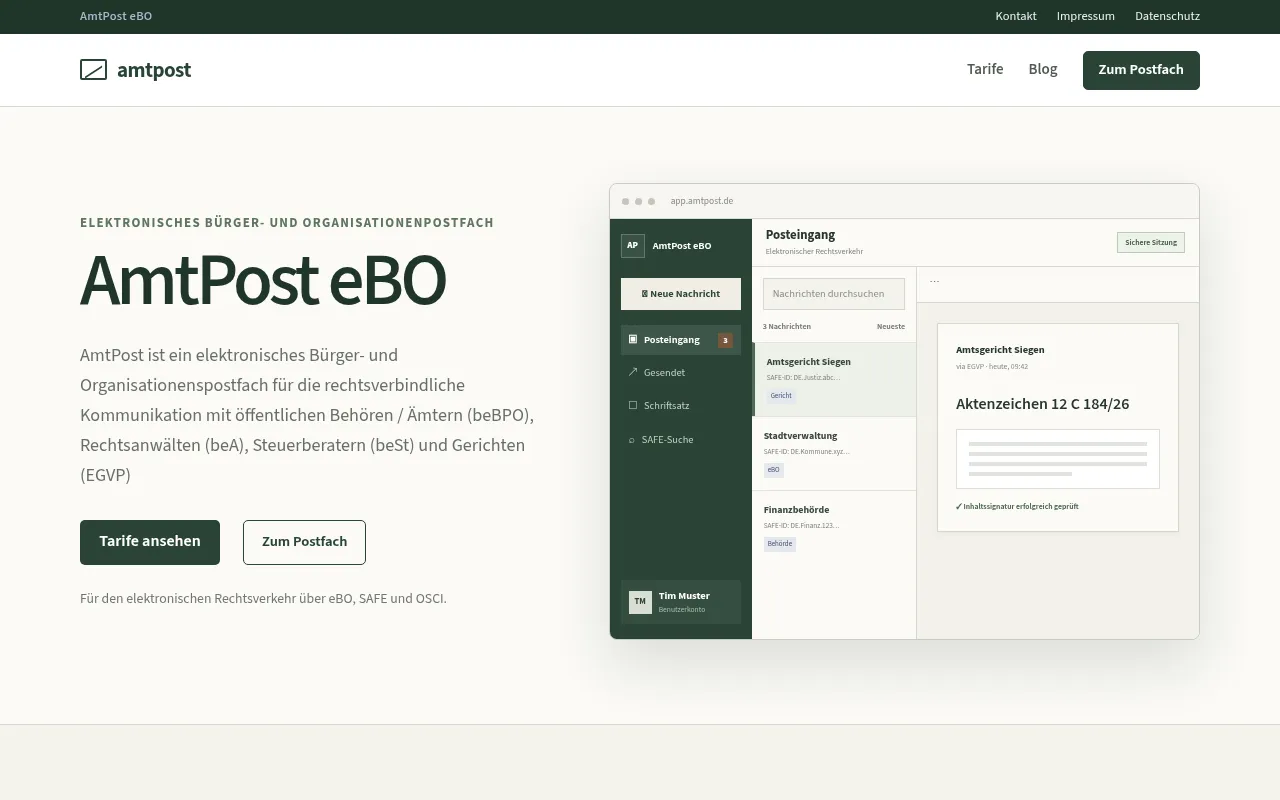Select SAFE-Suche in the mockup sidebar
Image resolution: width=1280 pixels, height=800 pixels.
coord(681,440)
